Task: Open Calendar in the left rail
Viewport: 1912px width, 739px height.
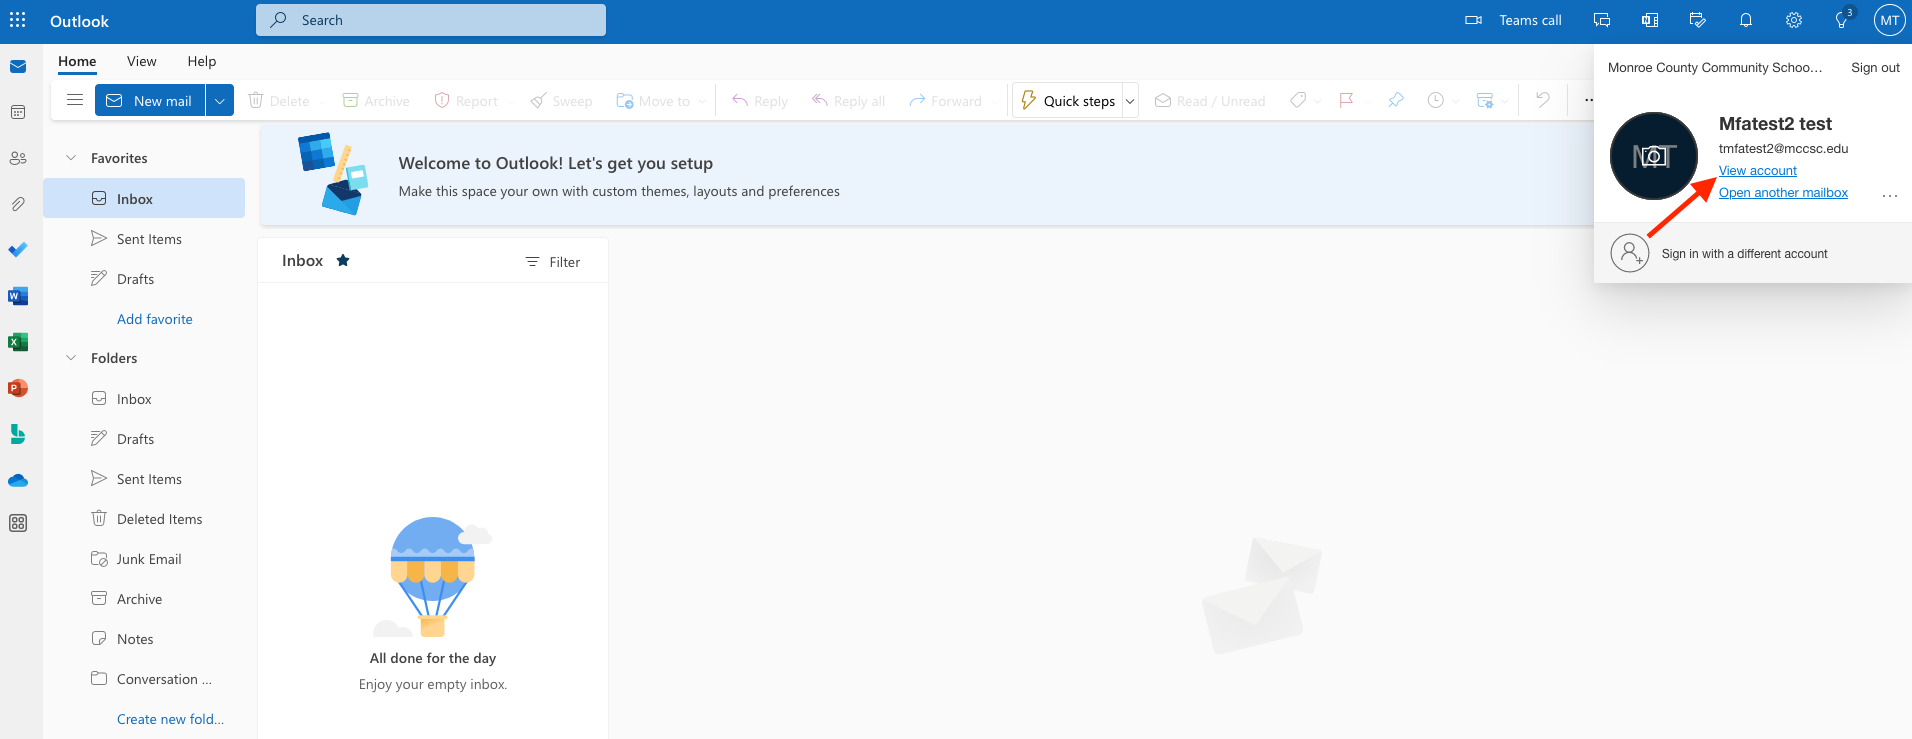Action: pos(18,112)
